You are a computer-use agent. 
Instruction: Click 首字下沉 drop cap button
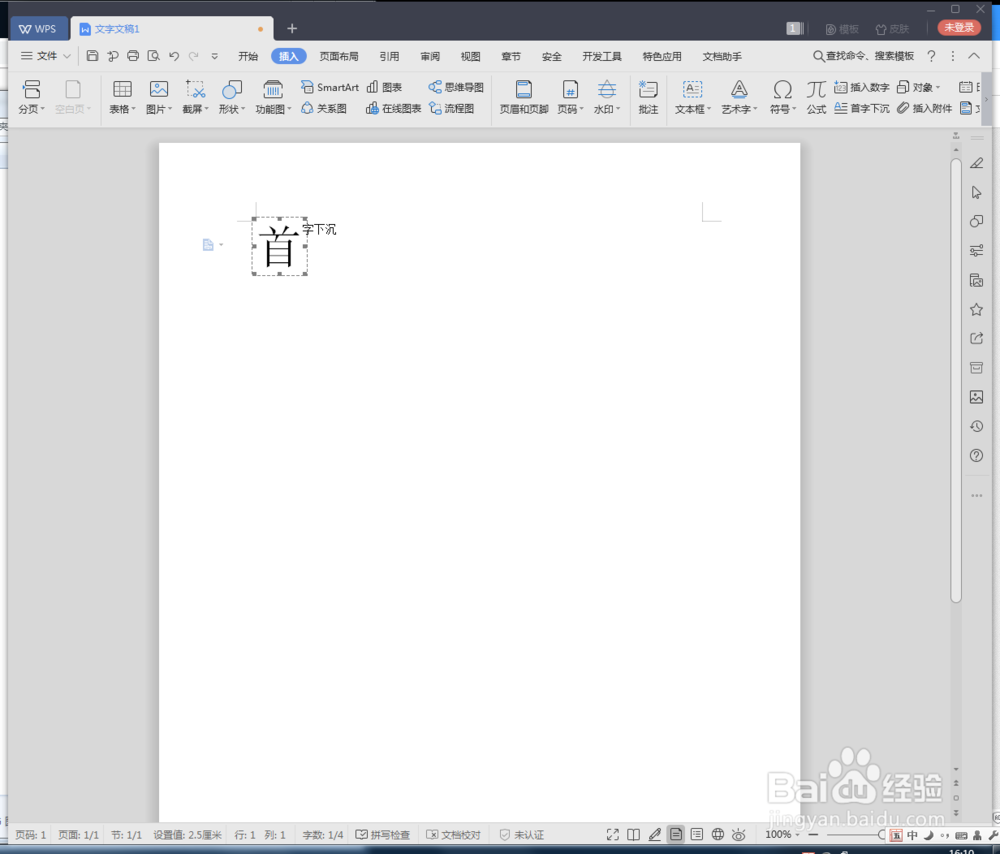[862, 108]
